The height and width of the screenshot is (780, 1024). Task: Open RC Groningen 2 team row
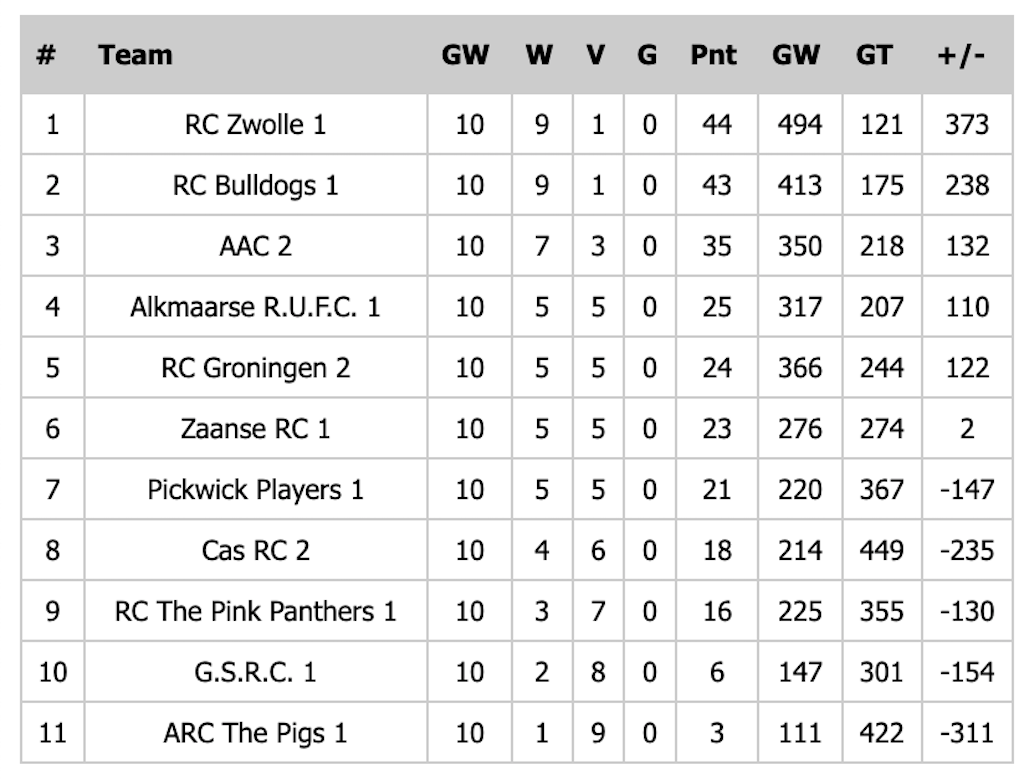[x=255, y=368]
